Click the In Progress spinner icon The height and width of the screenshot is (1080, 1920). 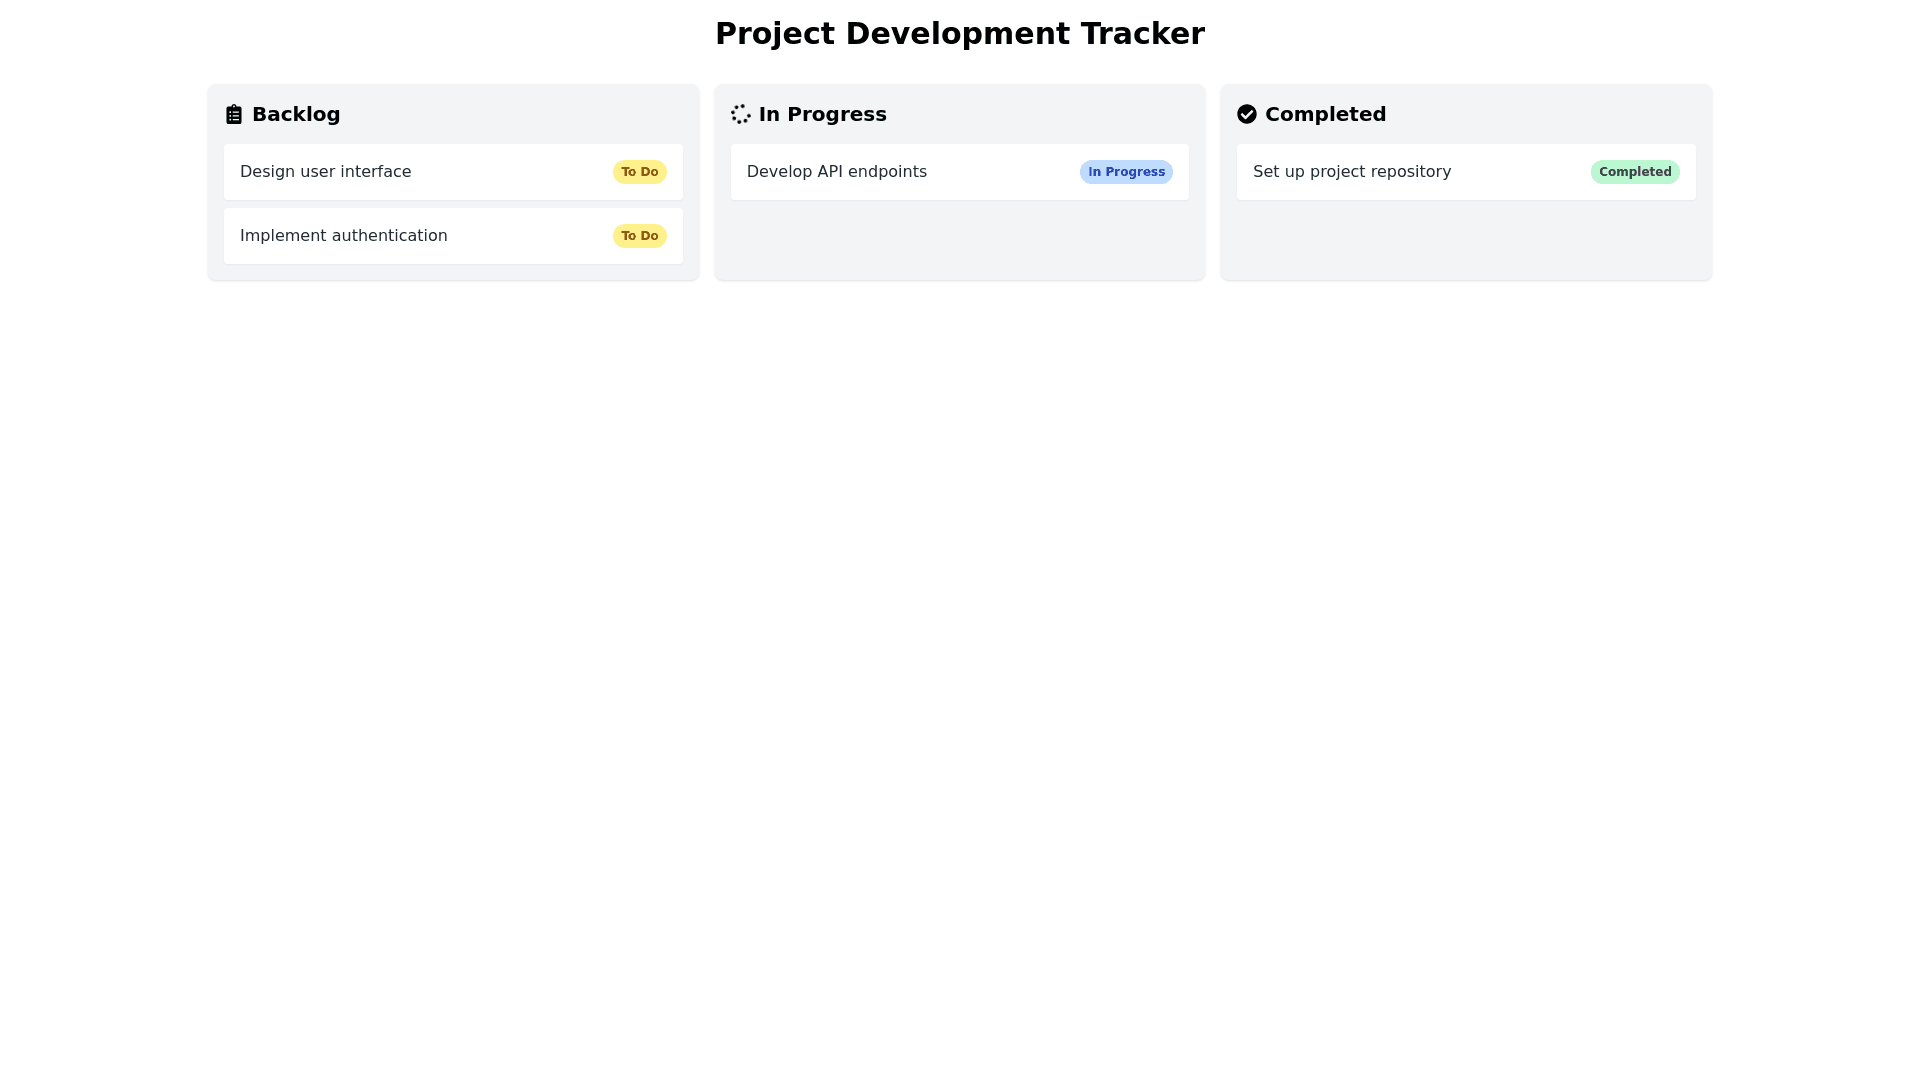pos(740,115)
